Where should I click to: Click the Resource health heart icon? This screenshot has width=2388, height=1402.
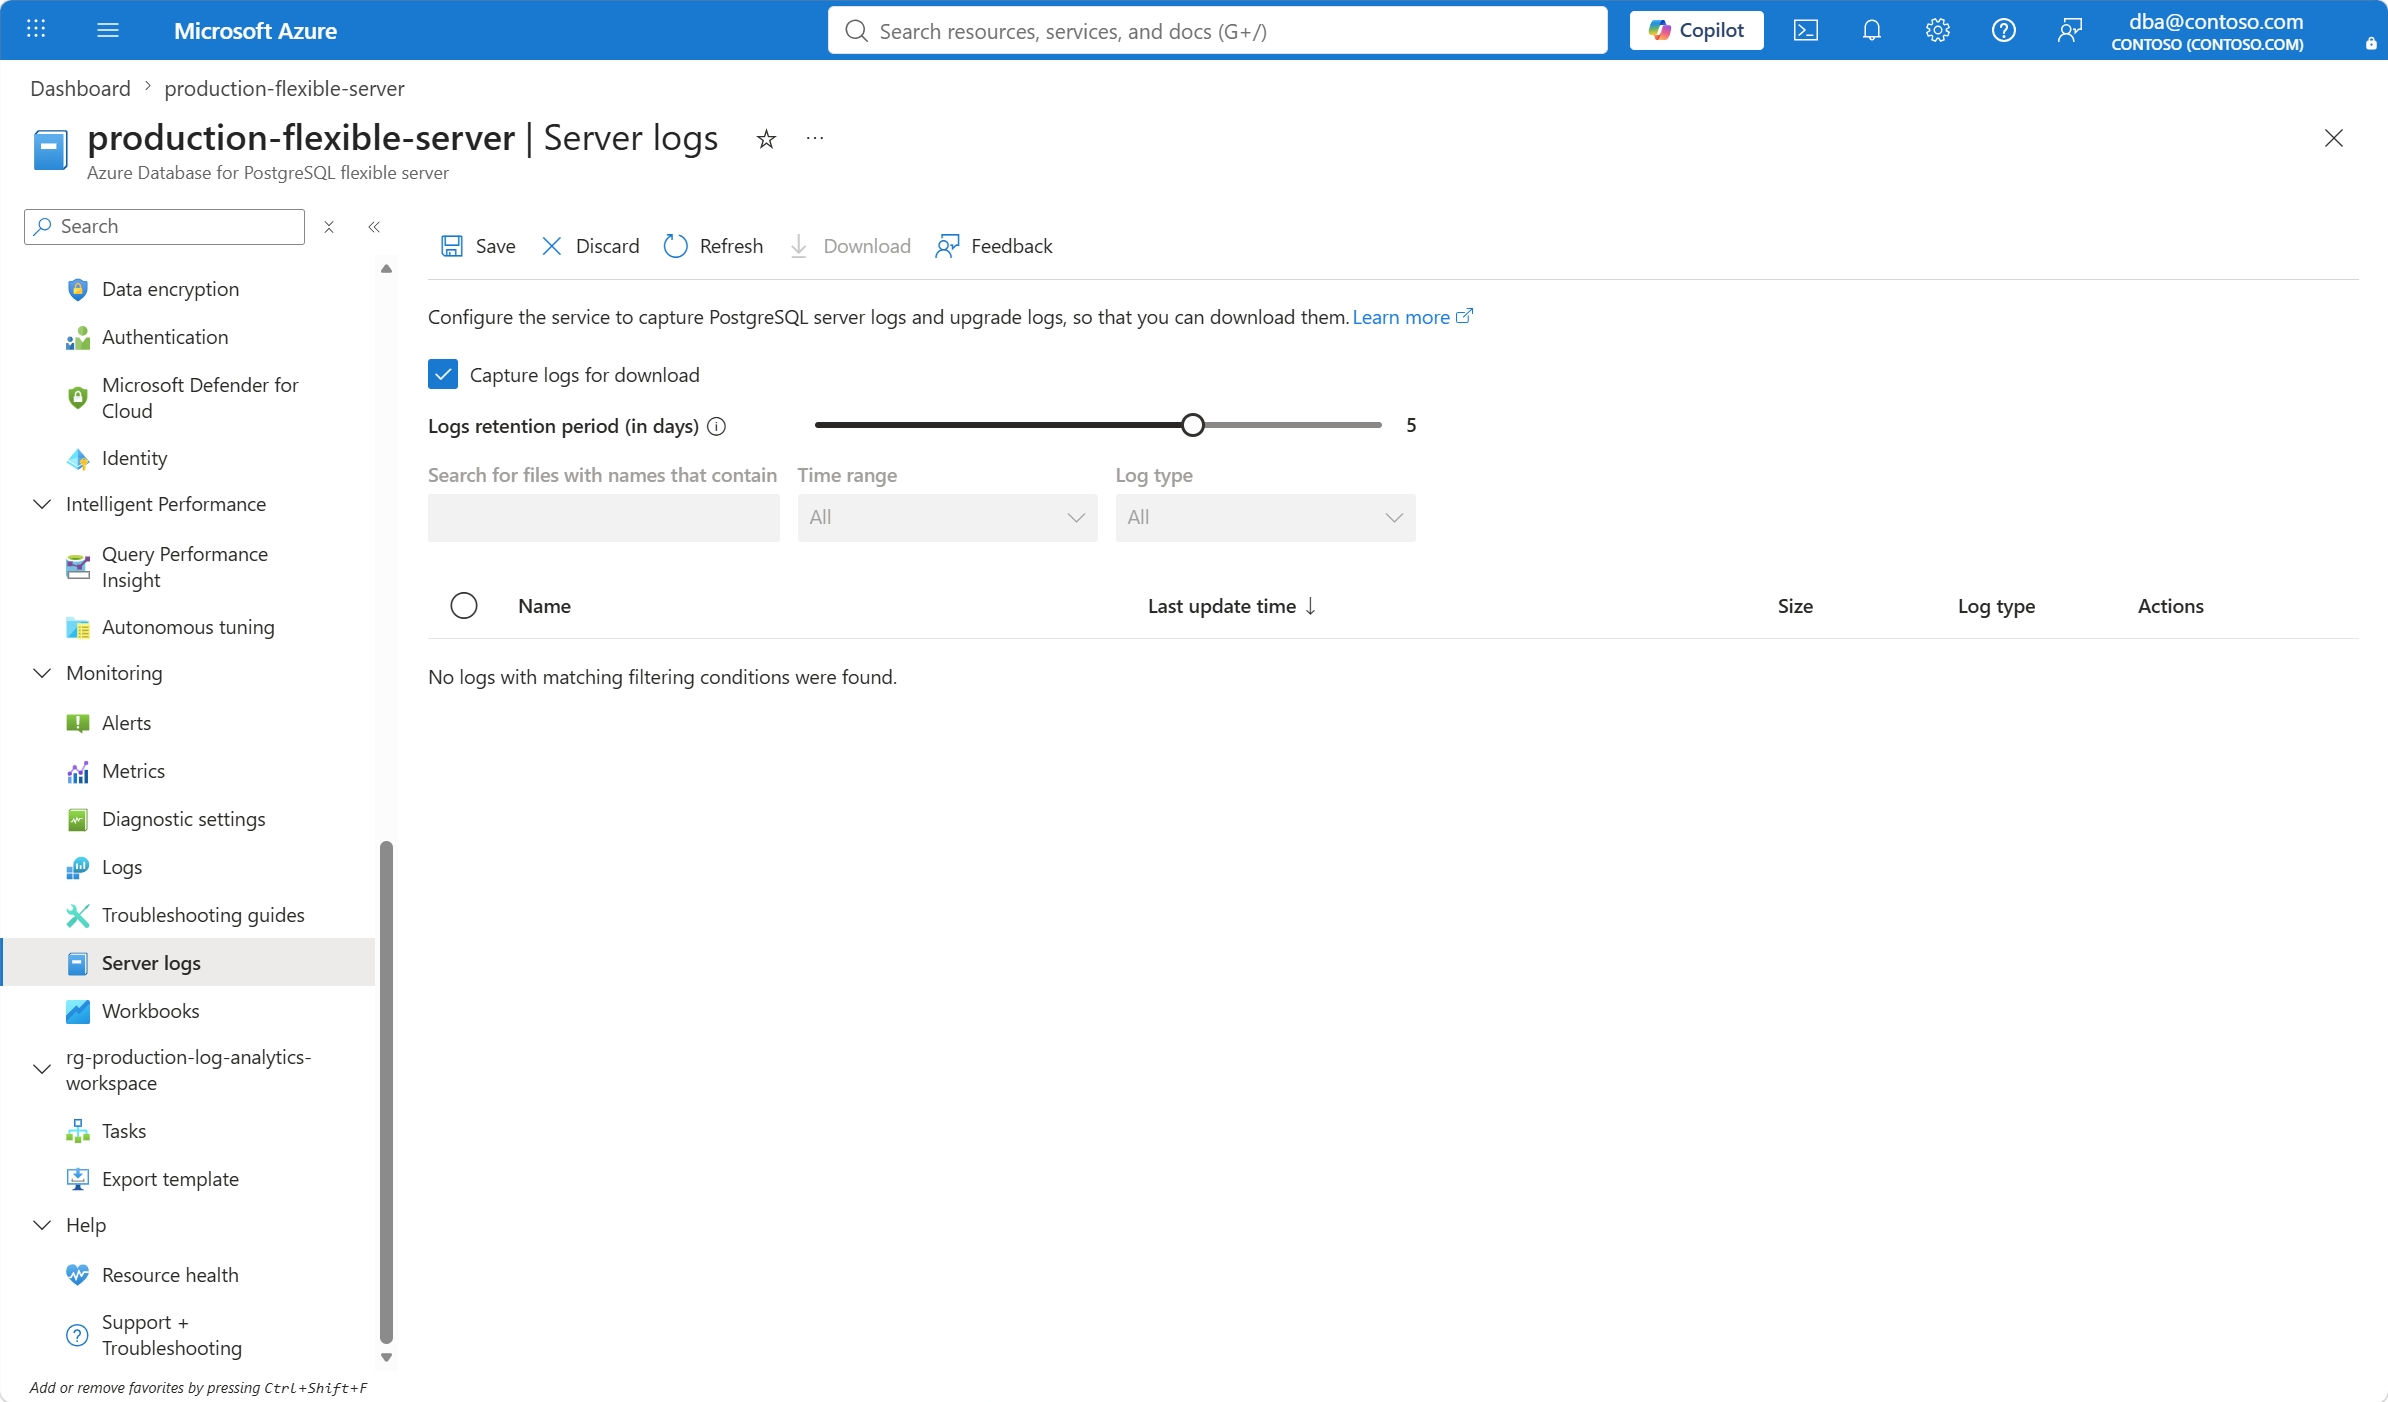point(78,1275)
